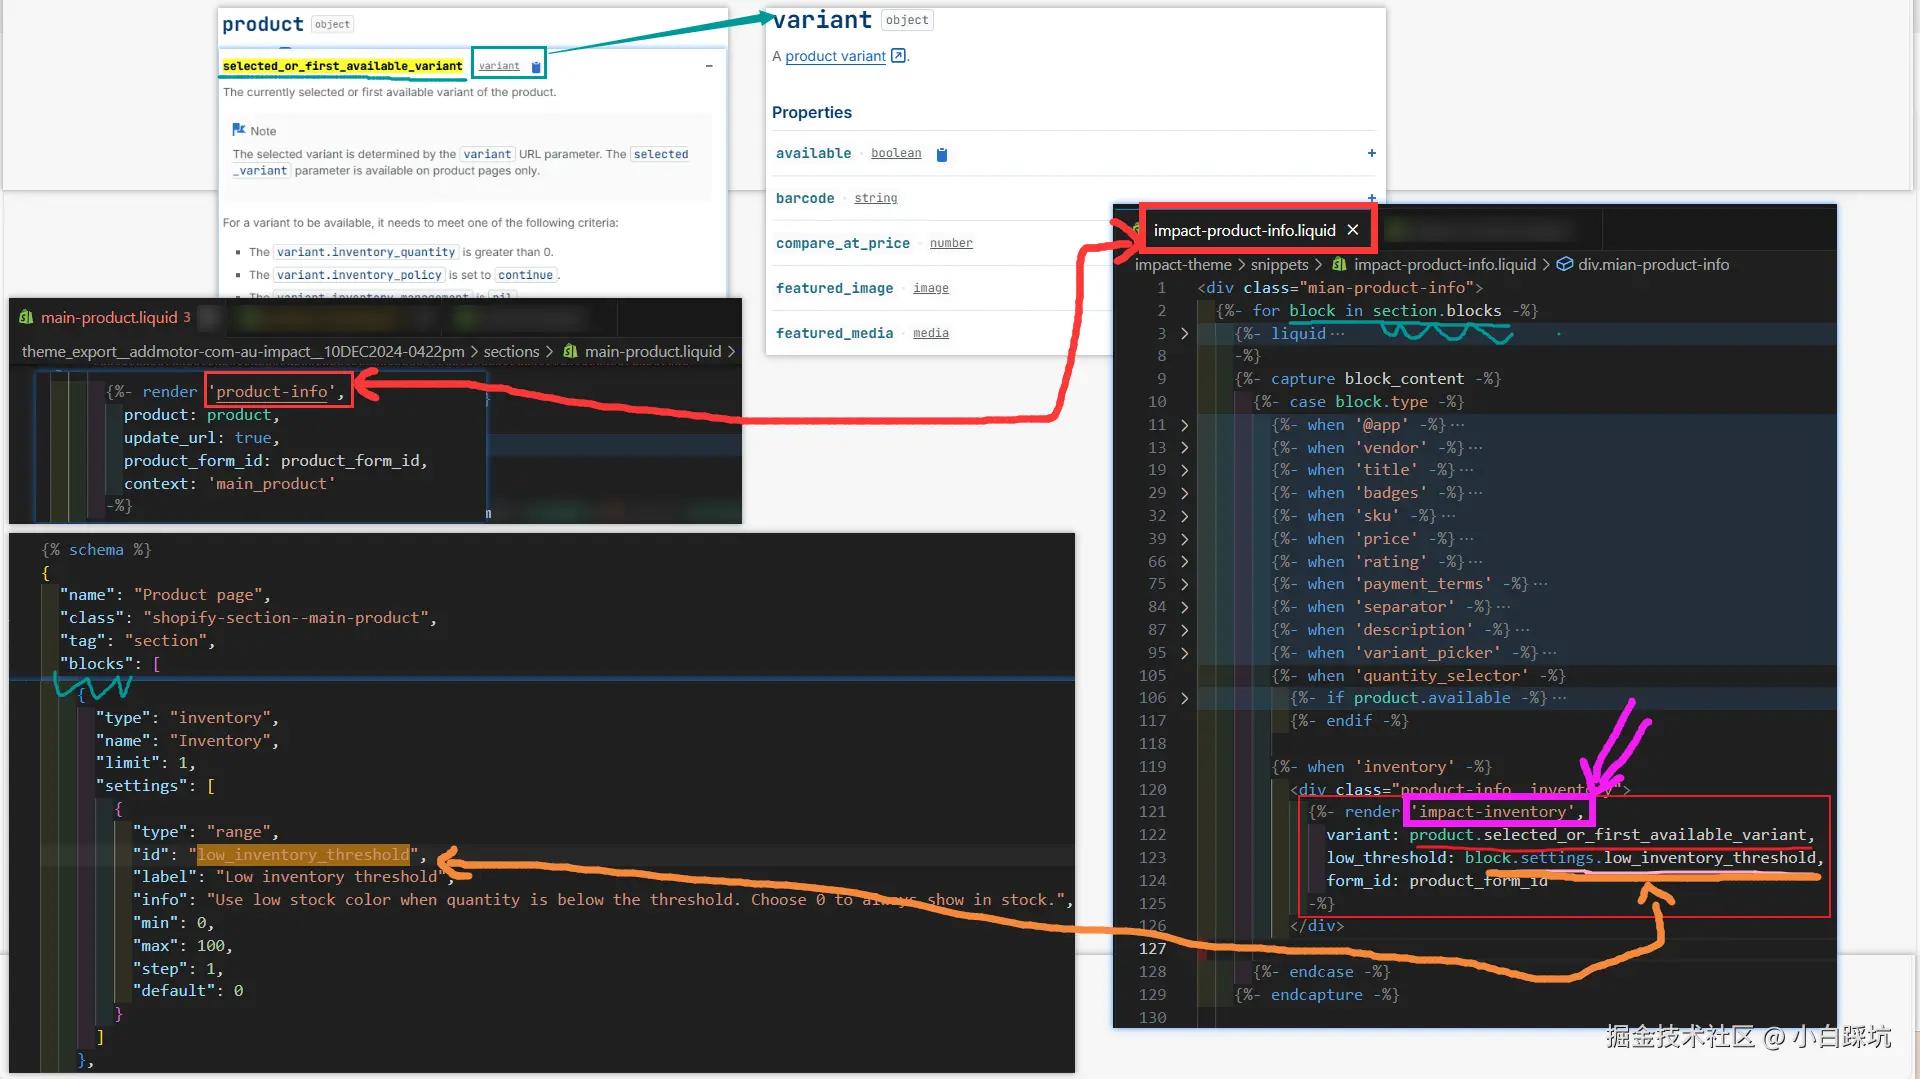
Task: Click the snippets breadcrumb folder
Action: [x=1279, y=265]
